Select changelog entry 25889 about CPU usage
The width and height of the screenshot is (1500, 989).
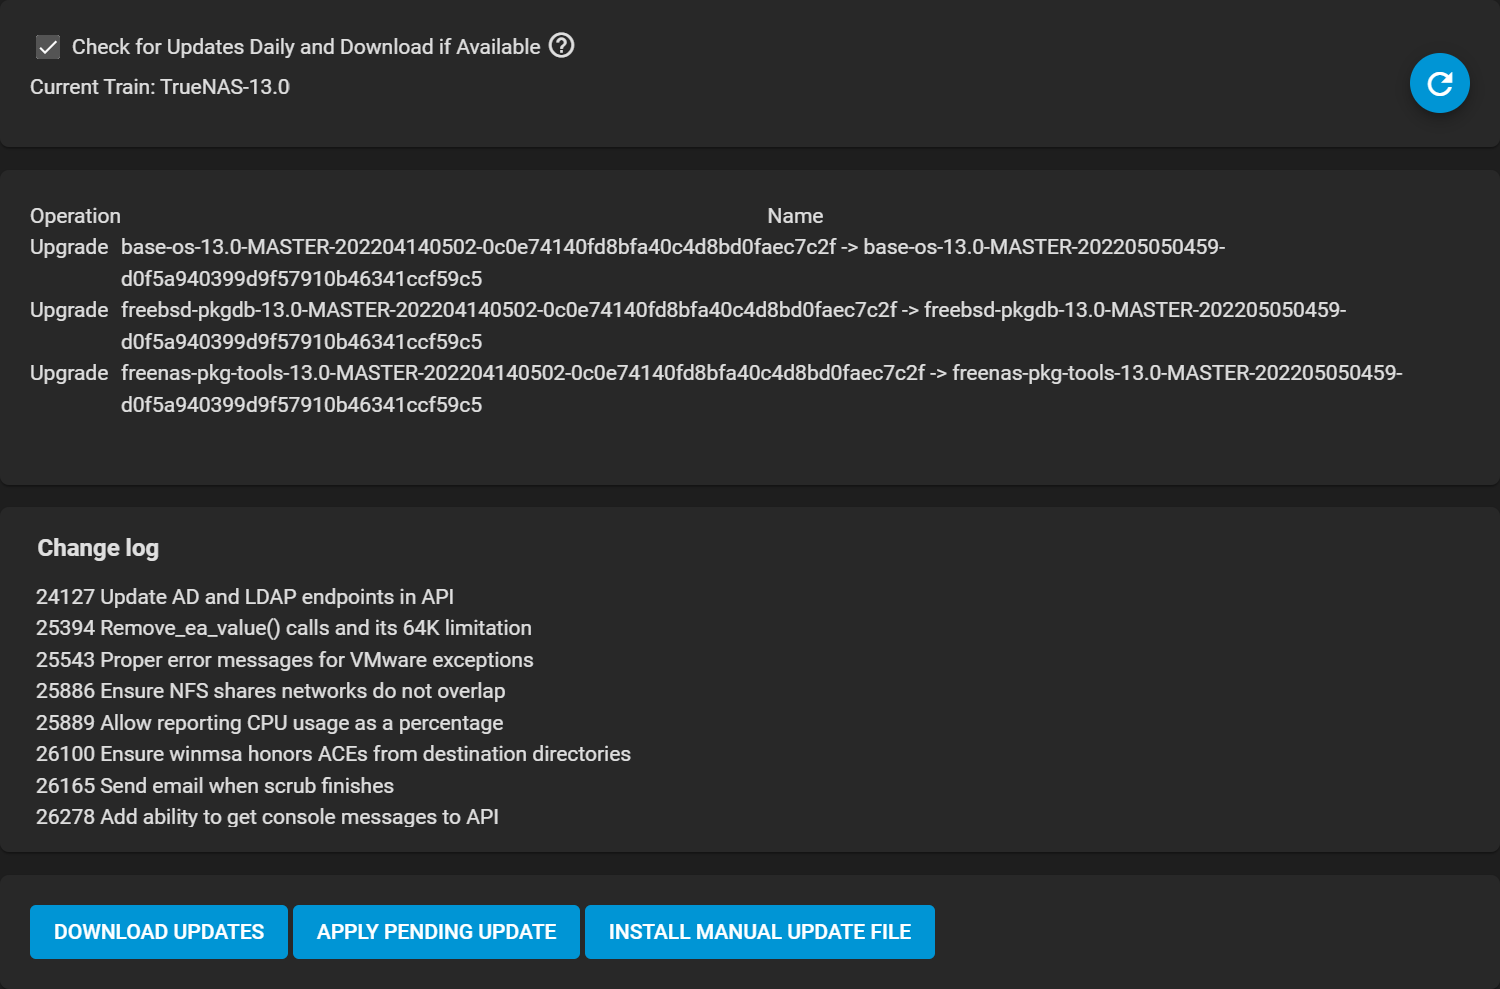click(x=270, y=723)
